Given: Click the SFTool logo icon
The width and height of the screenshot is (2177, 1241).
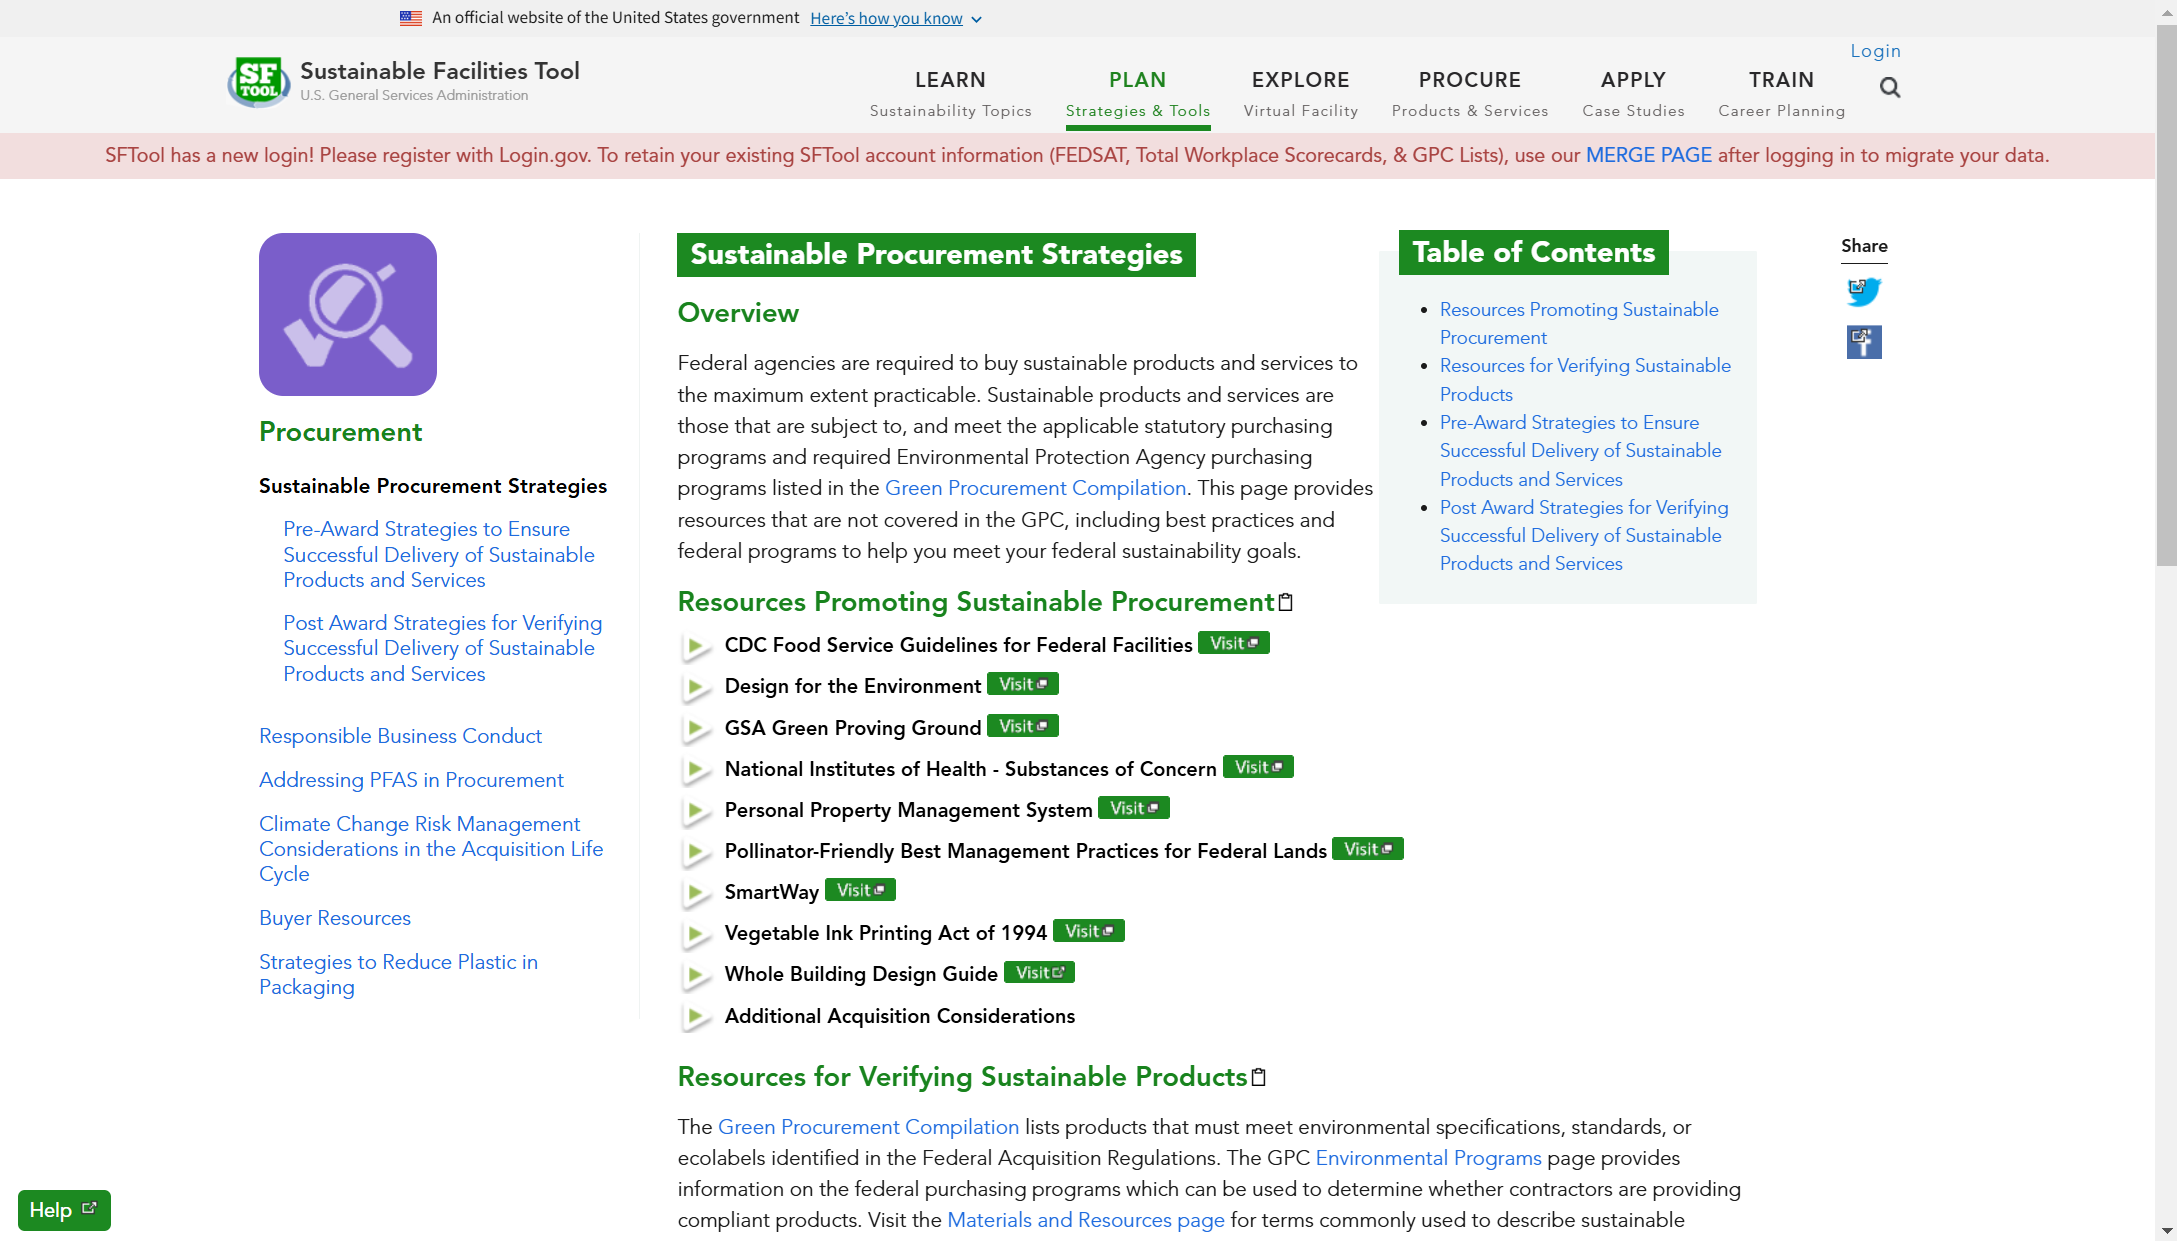Looking at the screenshot, I should tap(259, 81).
